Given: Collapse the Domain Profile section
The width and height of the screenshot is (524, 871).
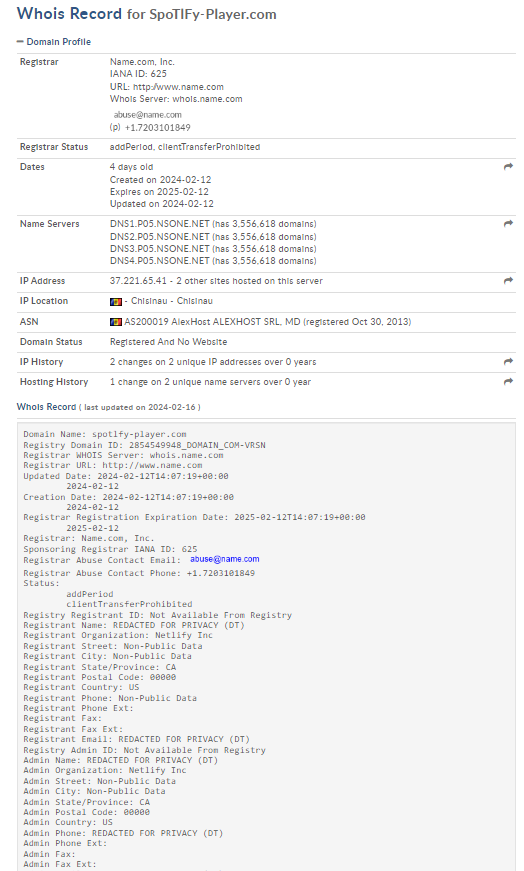Looking at the screenshot, I should tap(54, 42).
